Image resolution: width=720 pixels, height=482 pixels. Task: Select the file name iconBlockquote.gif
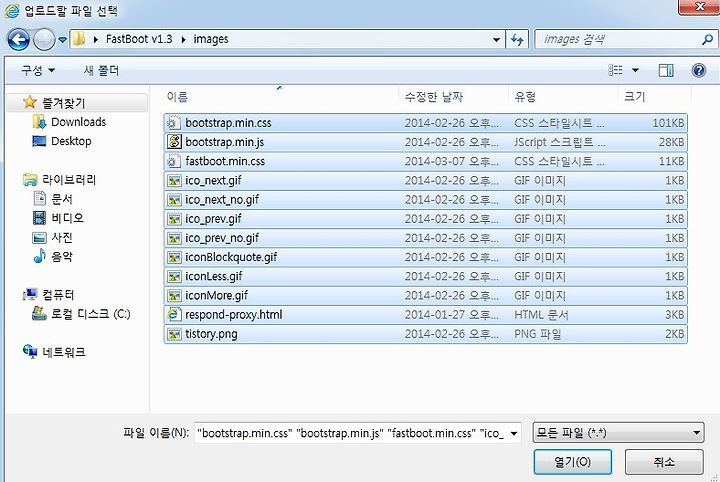point(231,257)
